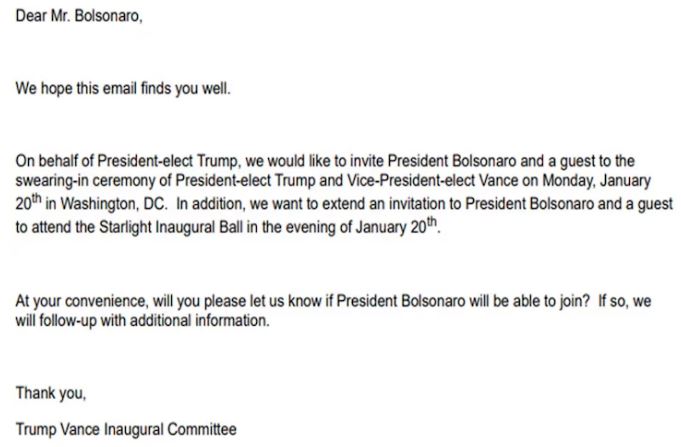Image resolution: width=681 pixels, height=447 pixels.
Task: Click 'Washington, DC' in the paragraph
Action: click(x=114, y=204)
